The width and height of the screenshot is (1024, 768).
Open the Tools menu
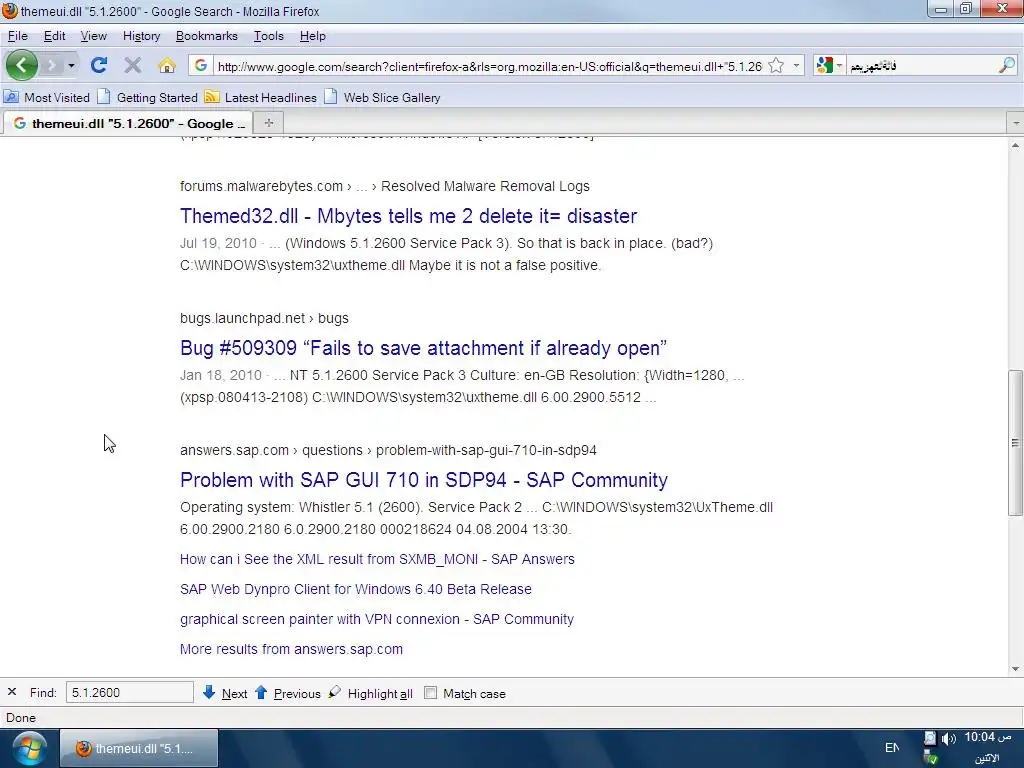[x=268, y=36]
